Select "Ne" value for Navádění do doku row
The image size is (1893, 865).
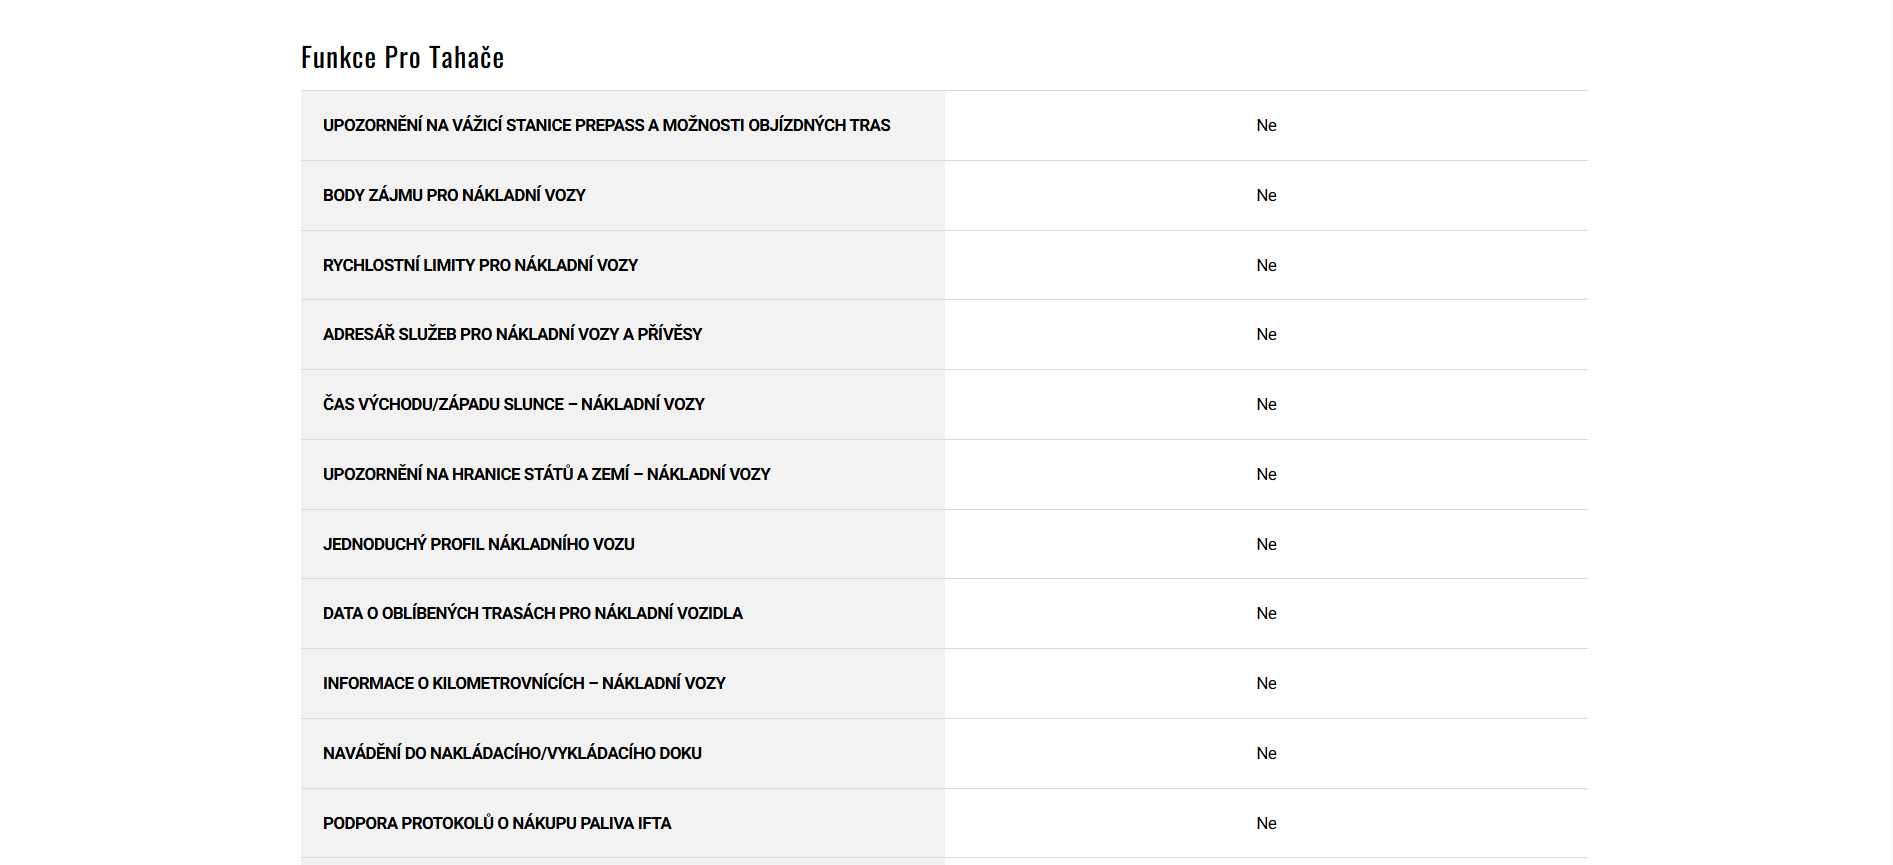coord(1266,753)
